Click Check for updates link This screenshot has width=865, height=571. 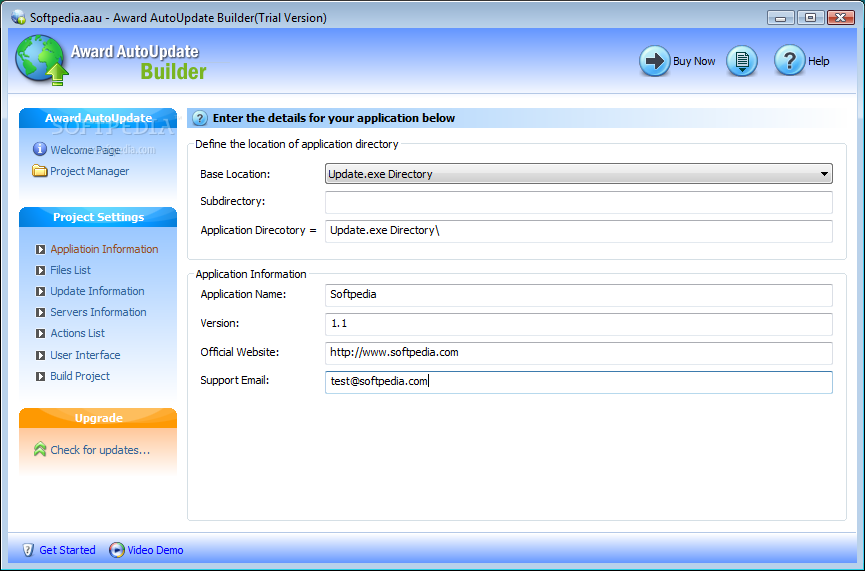[100, 450]
